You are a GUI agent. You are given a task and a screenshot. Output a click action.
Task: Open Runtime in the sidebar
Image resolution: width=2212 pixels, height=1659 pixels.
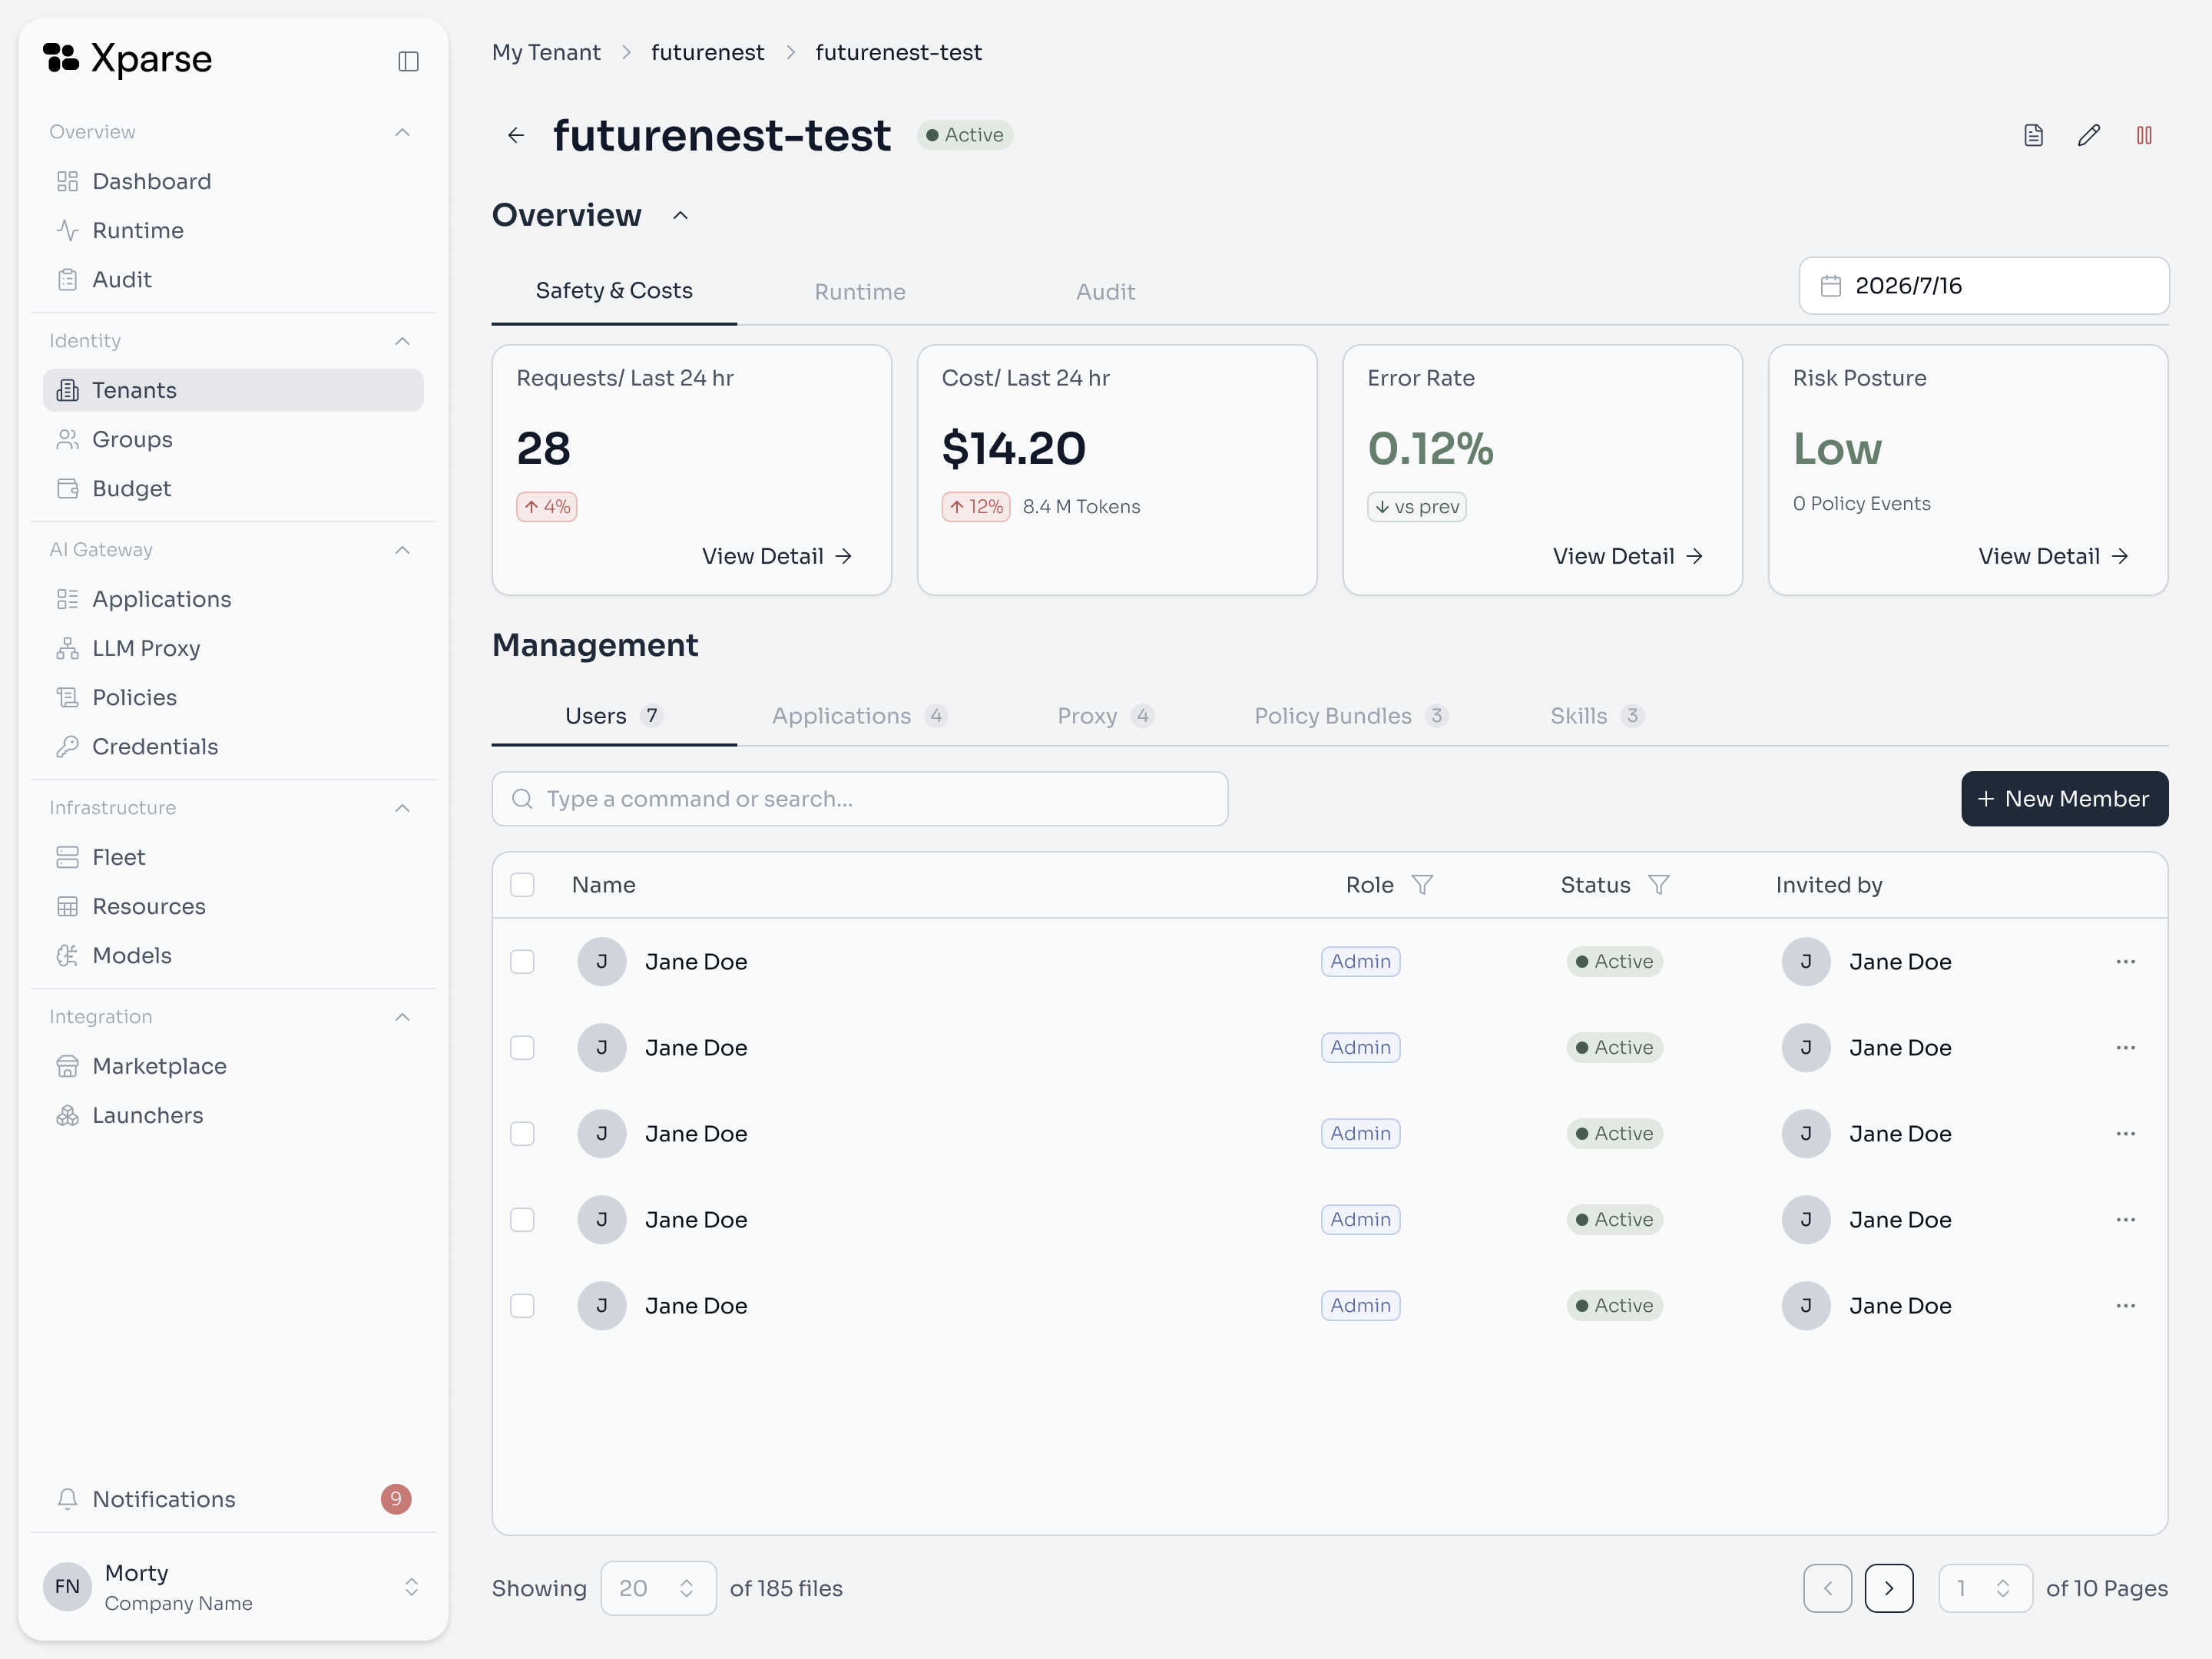click(x=233, y=230)
